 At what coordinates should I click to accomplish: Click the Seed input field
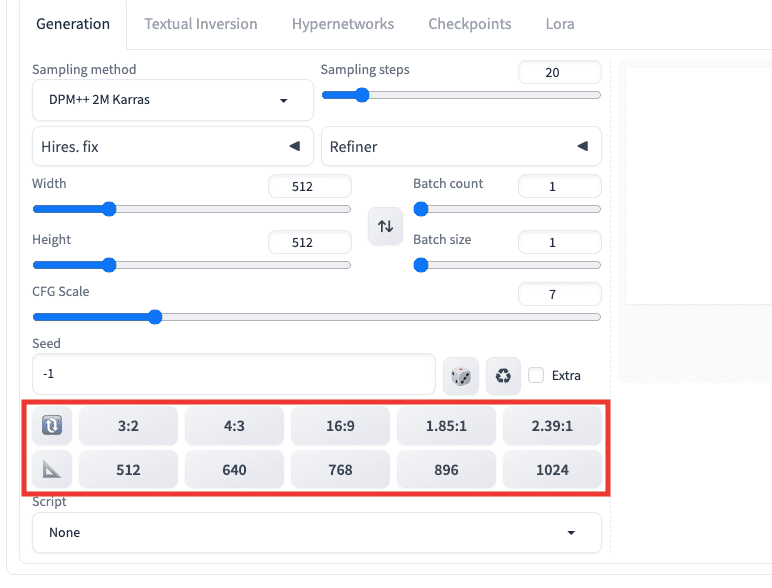(234, 374)
